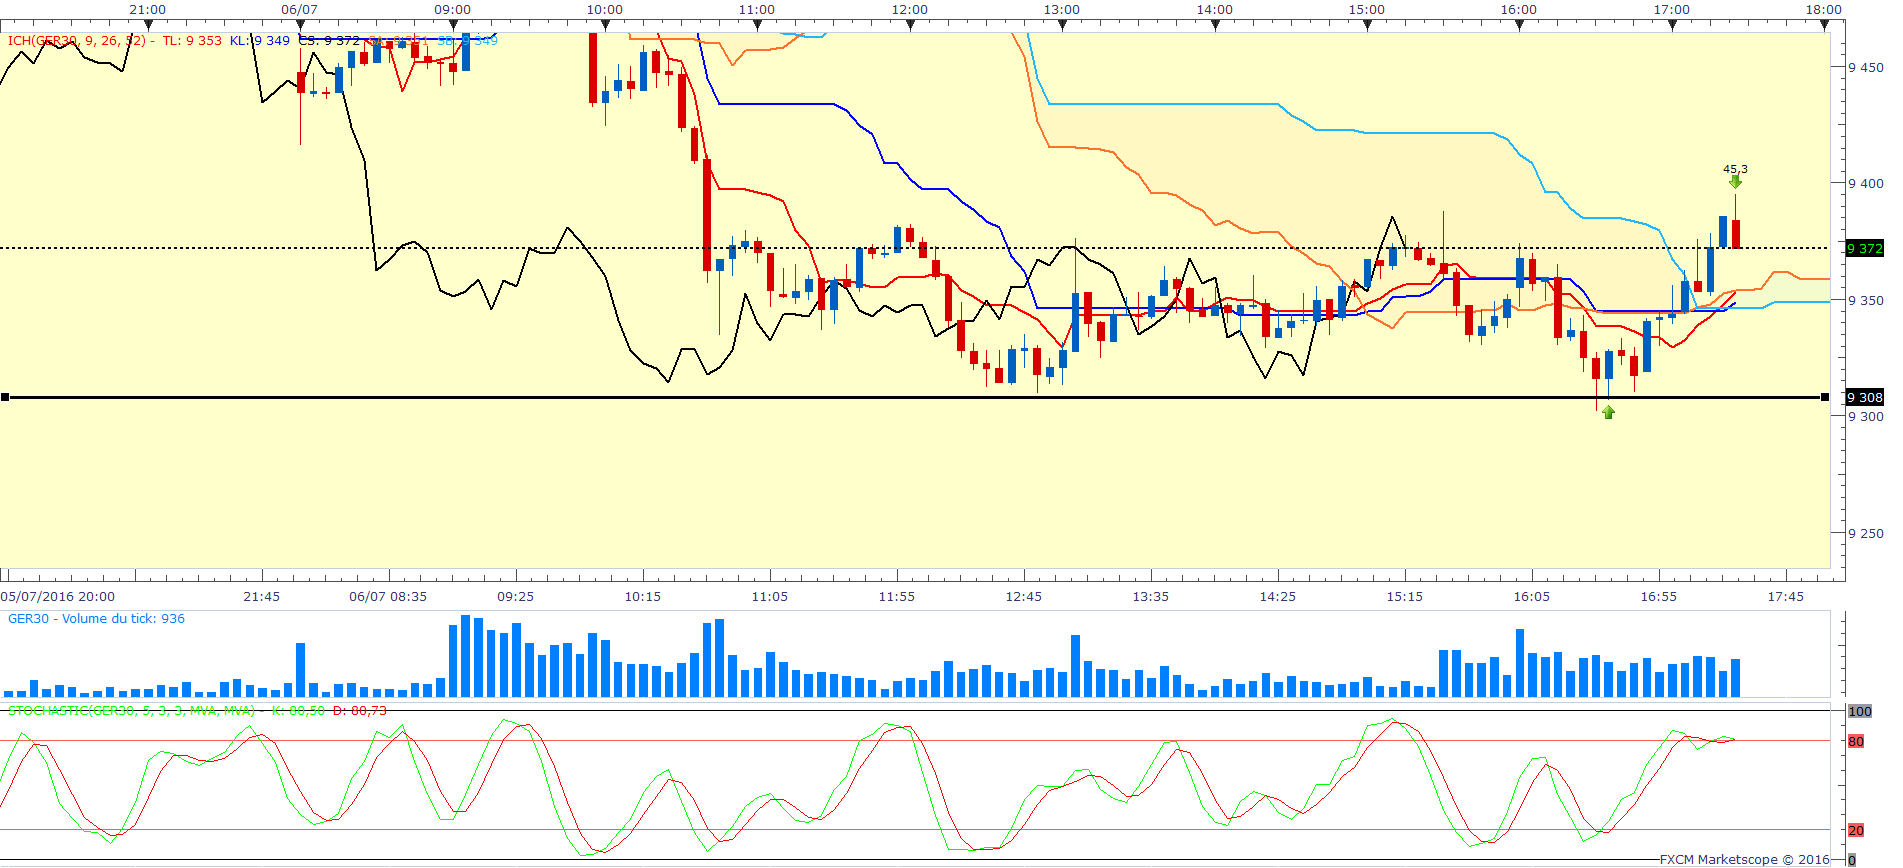
Task: Select the left handle of the 9 308 horizontal line
Action: coord(5,397)
